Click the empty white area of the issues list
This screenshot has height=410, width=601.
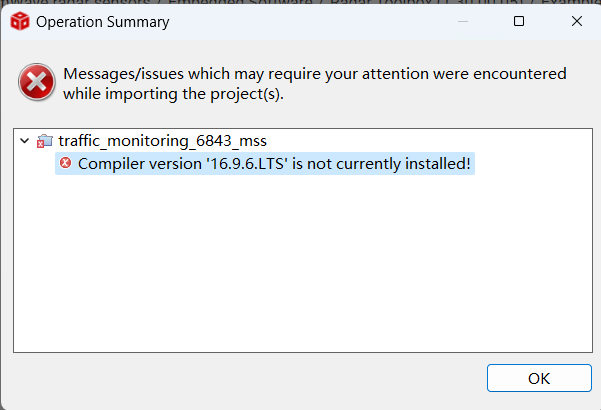coord(303,264)
